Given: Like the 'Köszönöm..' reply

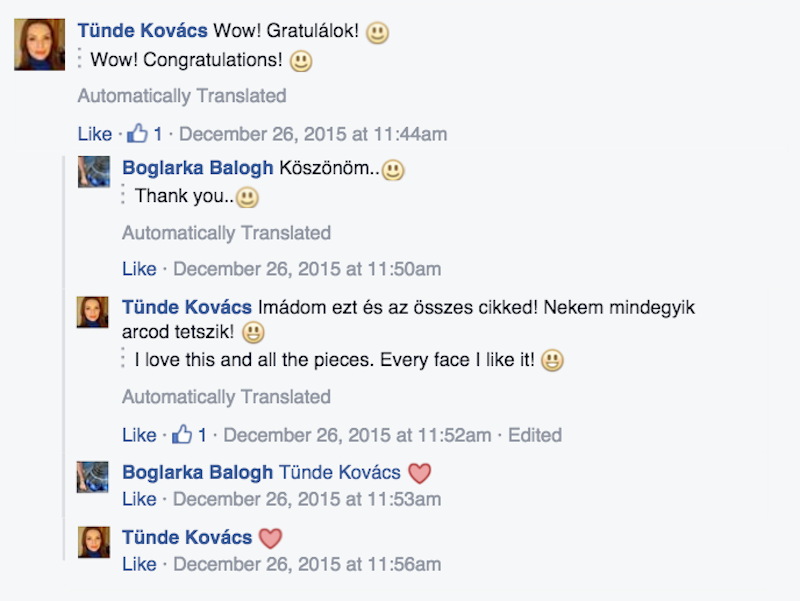Looking at the screenshot, I should click(139, 269).
